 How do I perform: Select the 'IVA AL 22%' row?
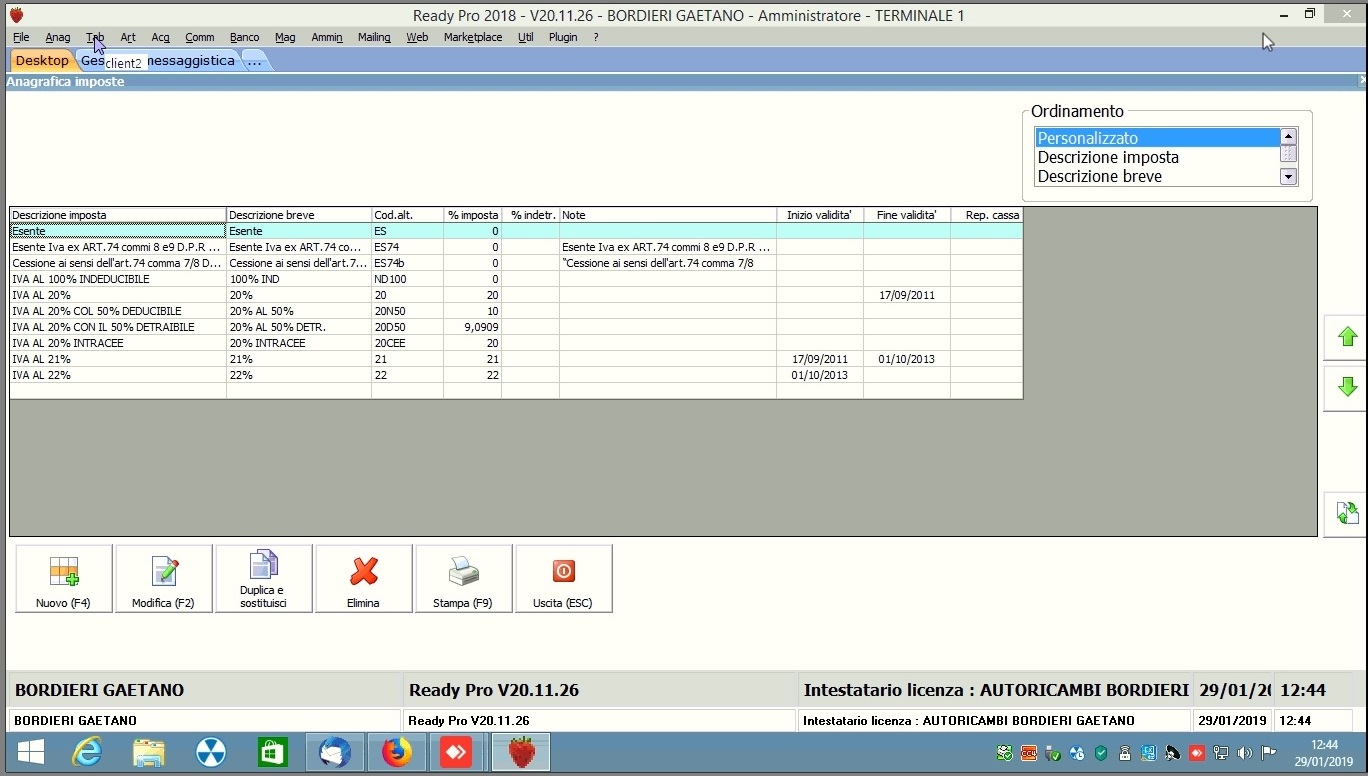point(516,375)
